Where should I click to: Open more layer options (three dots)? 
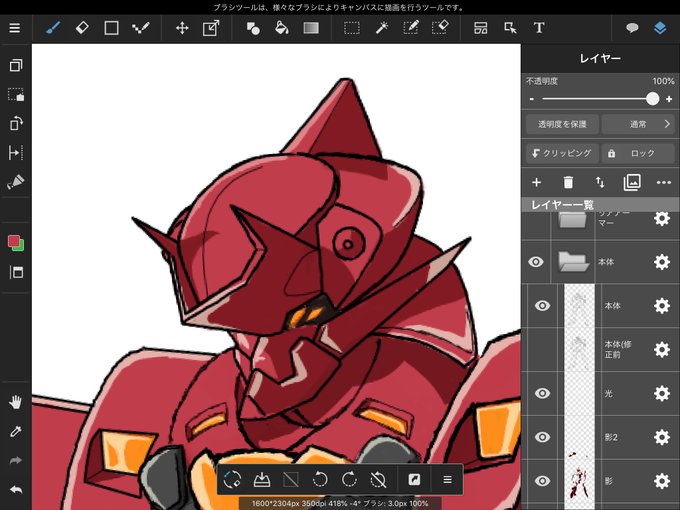click(664, 183)
